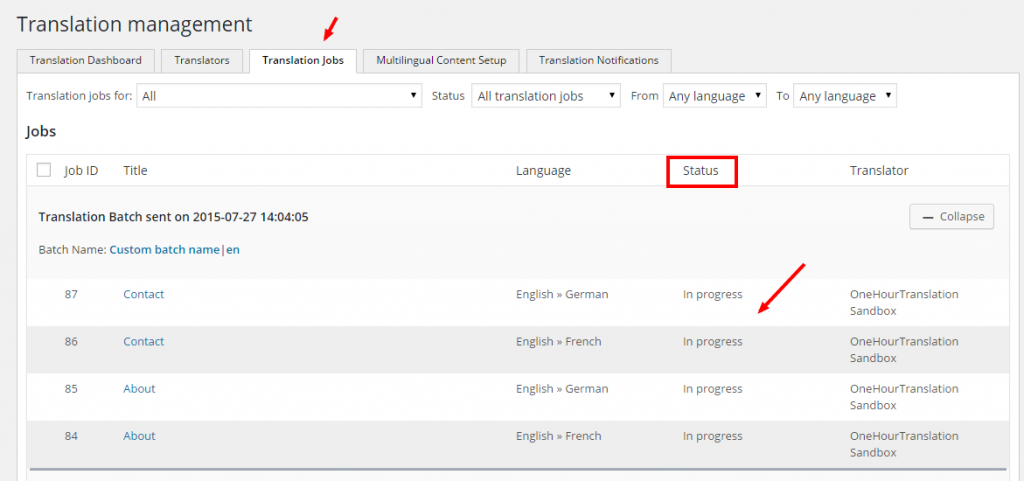Open the Contact job with ID 87
The height and width of the screenshot is (481, 1024).
pyautogui.click(x=143, y=295)
